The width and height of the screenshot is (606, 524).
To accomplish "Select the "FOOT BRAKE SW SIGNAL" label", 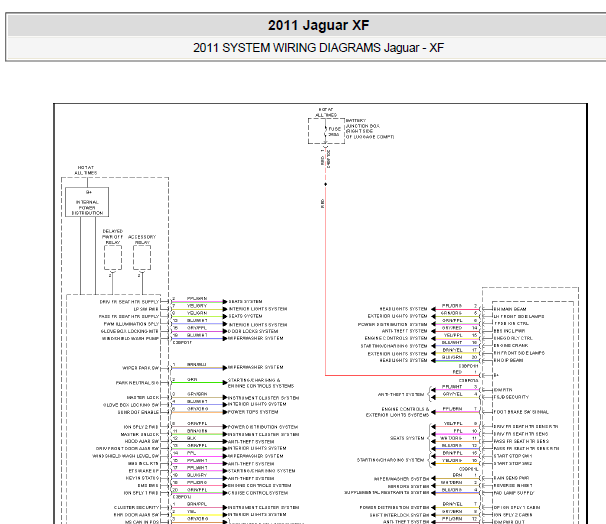I will 521,412.
